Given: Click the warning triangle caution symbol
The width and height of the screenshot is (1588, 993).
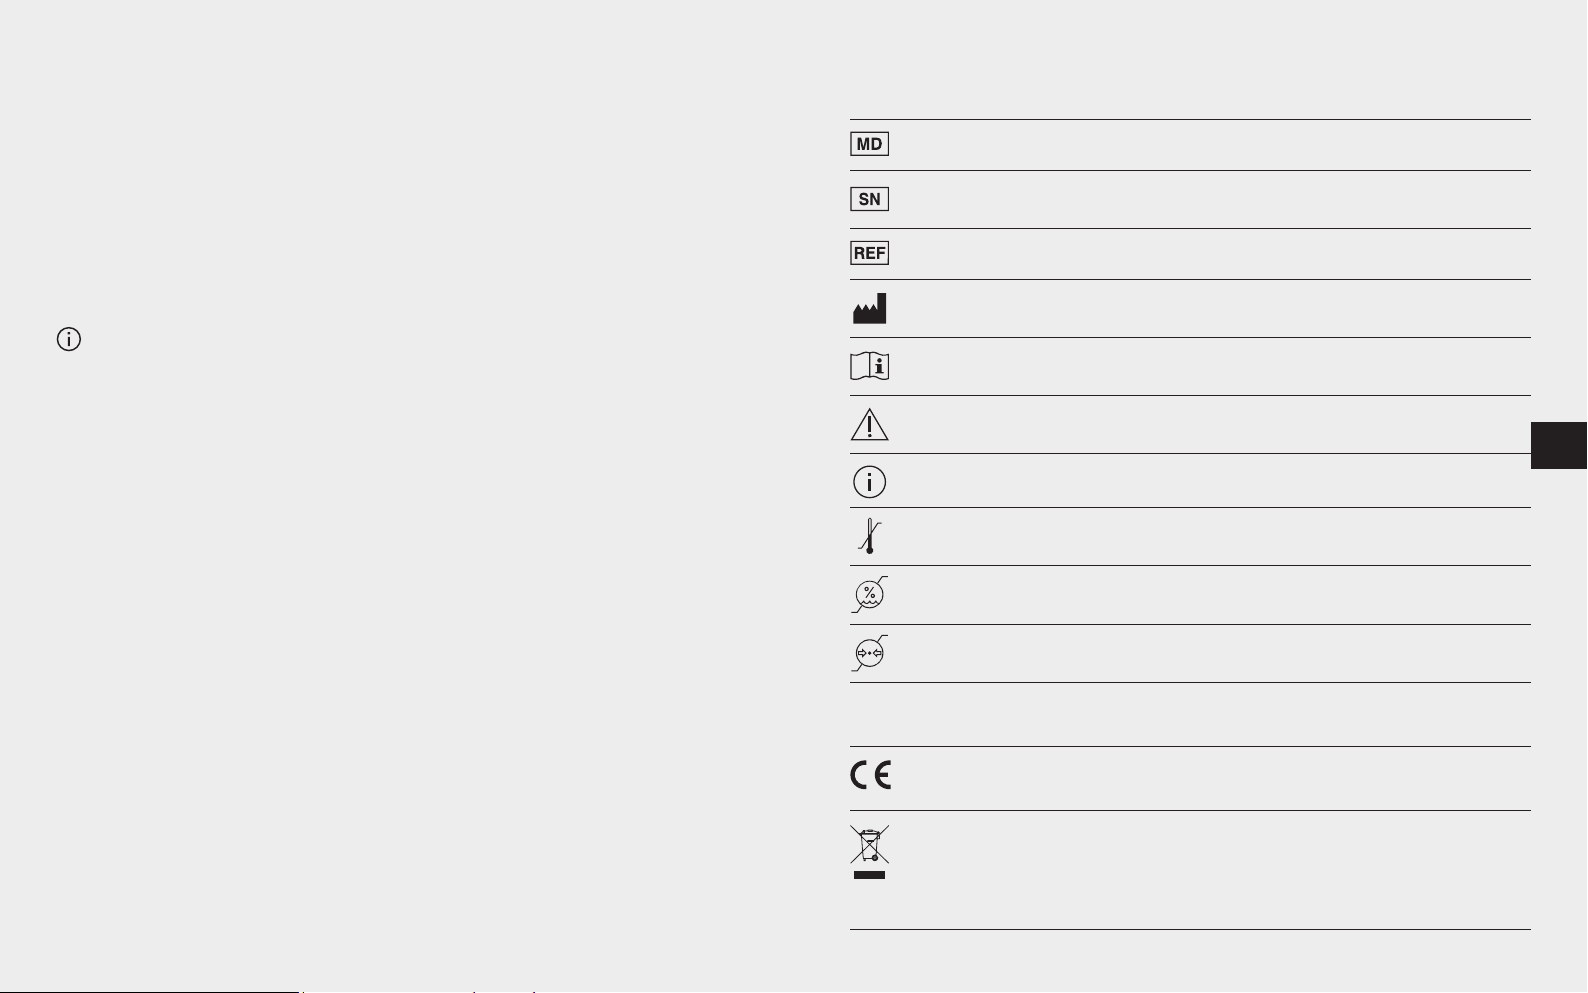Looking at the screenshot, I should (x=869, y=425).
